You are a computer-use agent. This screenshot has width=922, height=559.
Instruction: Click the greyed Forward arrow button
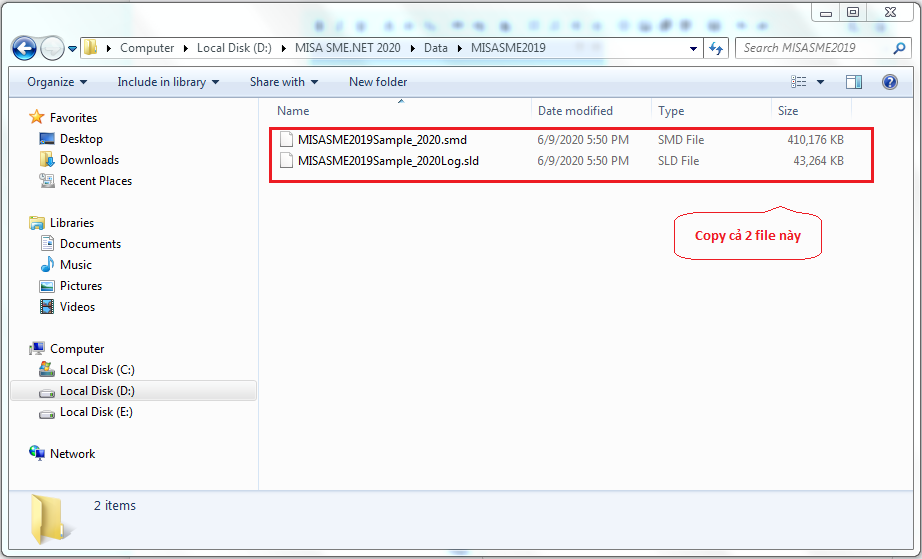[52, 48]
